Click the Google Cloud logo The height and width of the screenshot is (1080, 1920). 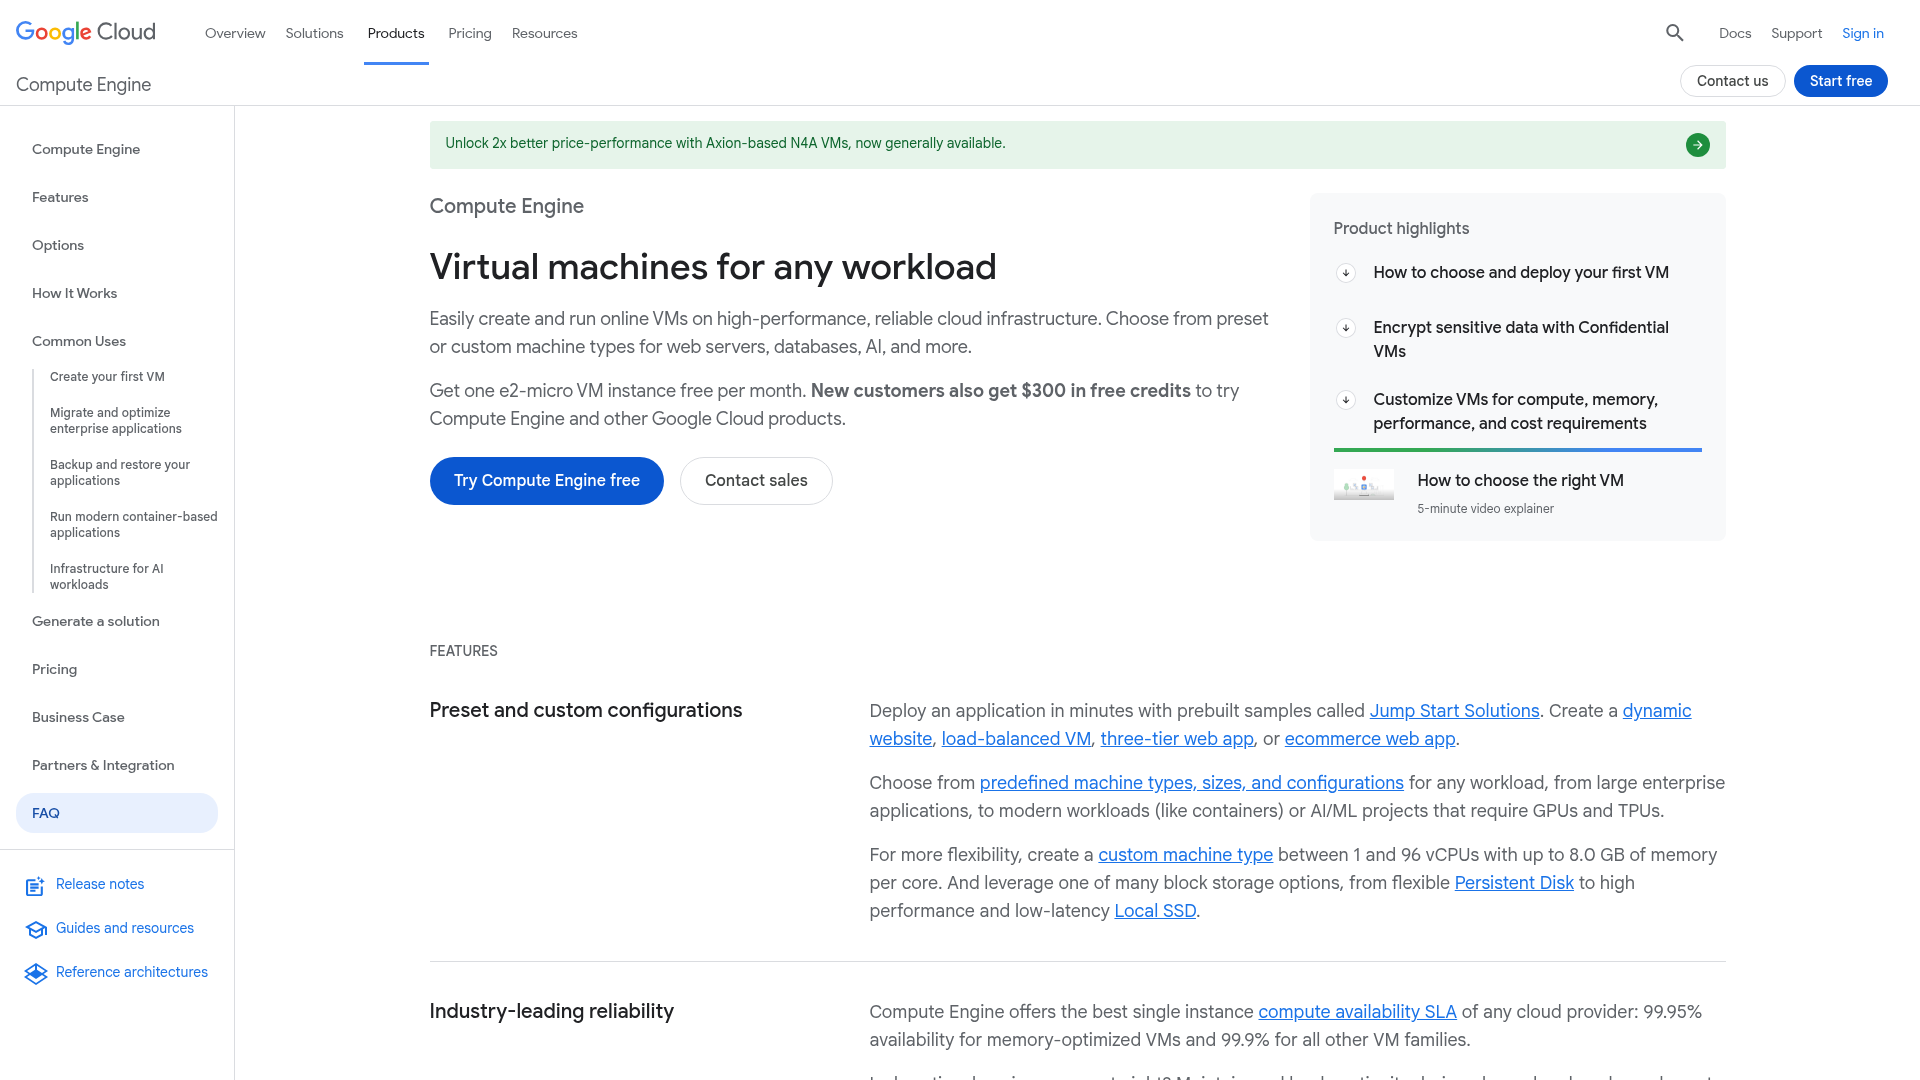85,32
